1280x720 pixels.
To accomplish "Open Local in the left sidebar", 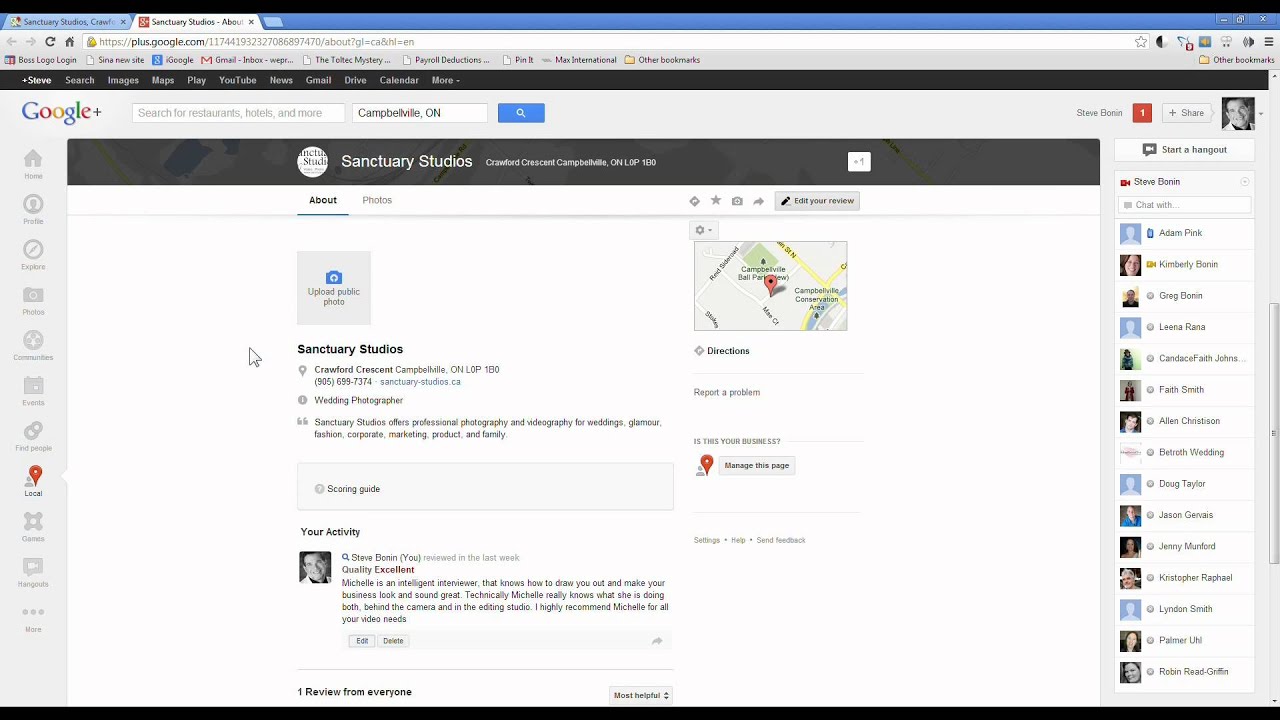I will point(33,481).
